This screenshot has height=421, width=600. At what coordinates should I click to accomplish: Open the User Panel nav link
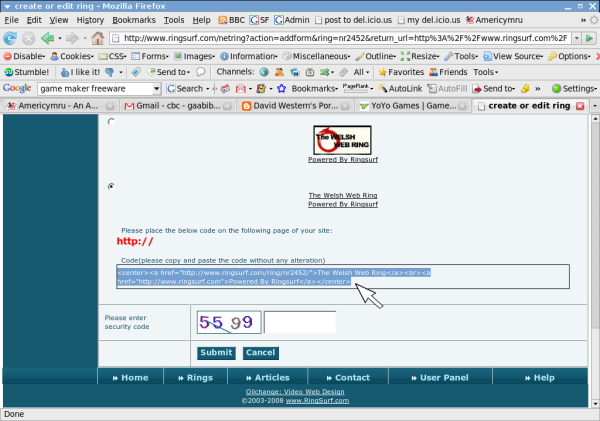440,377
